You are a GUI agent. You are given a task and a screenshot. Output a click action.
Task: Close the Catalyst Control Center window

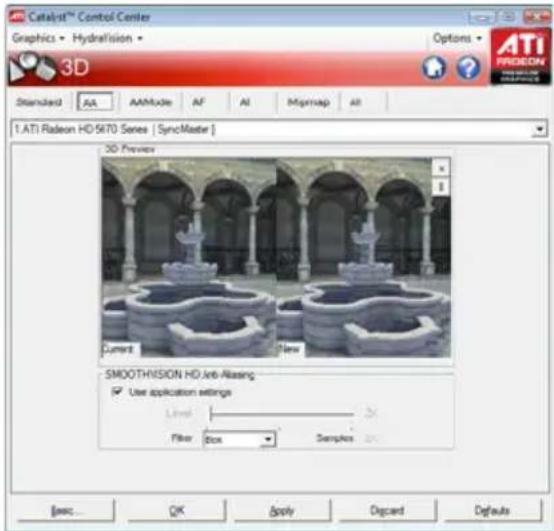click(x=536, y=17)
